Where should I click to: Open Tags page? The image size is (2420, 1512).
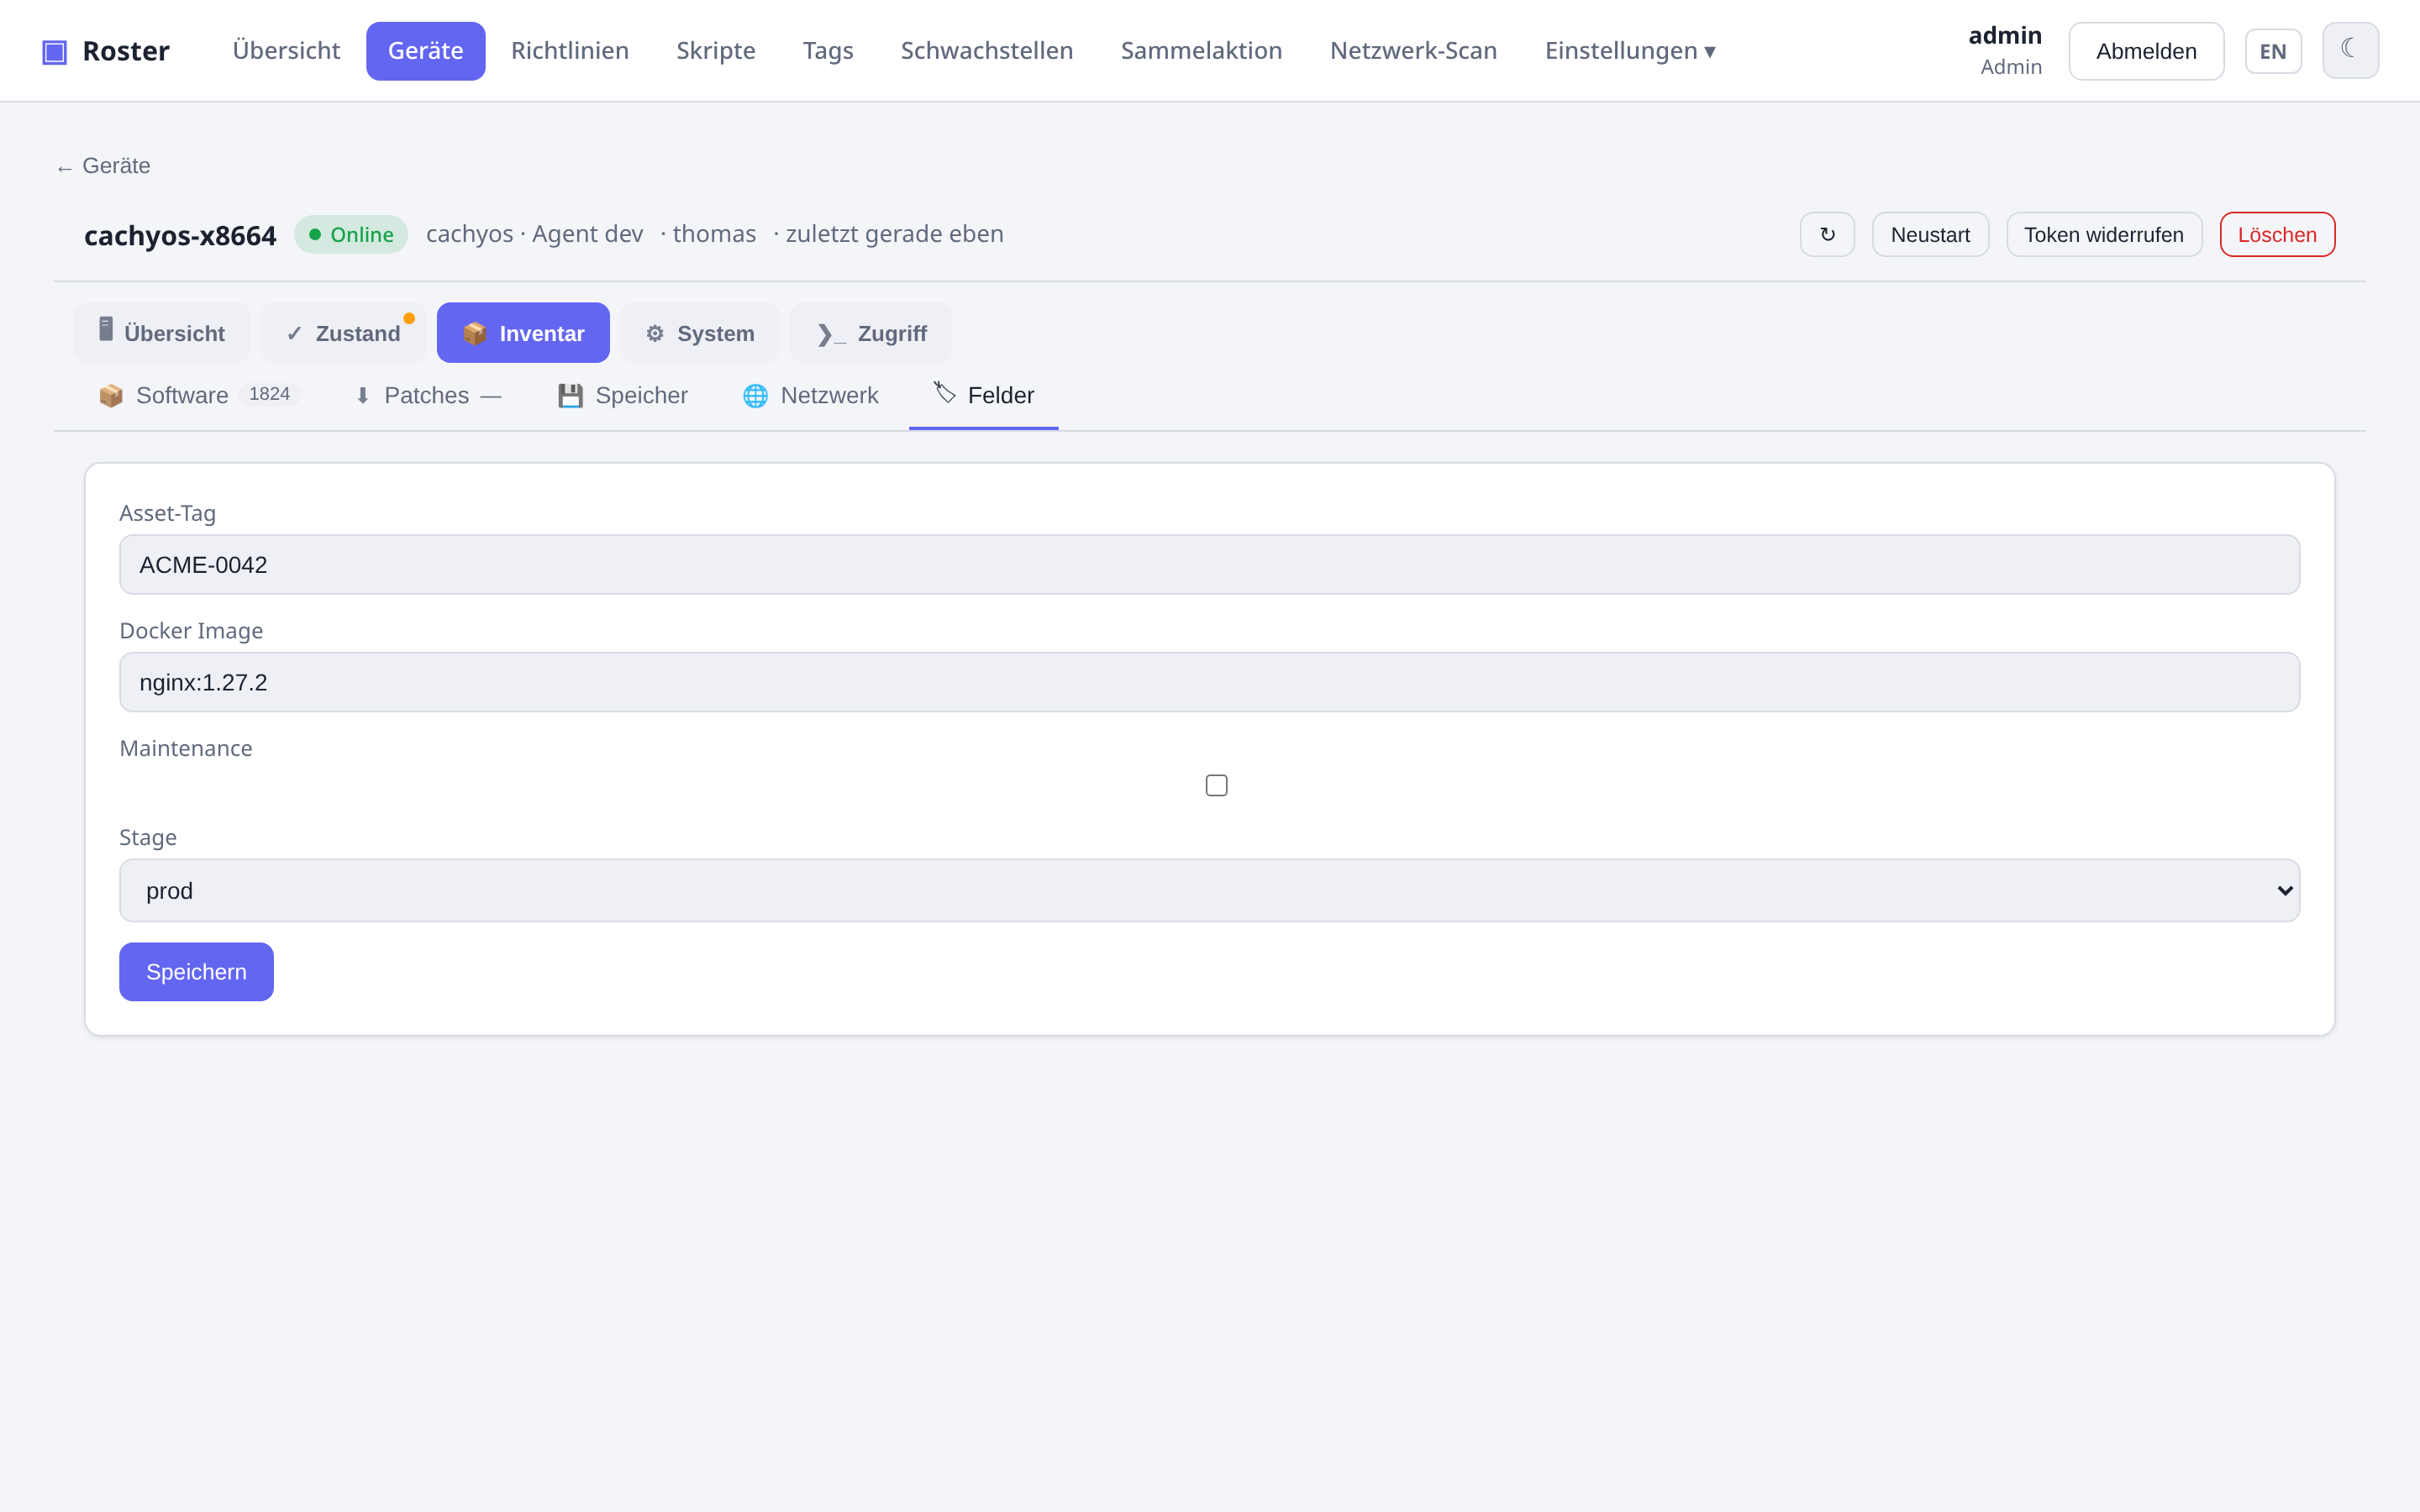click(x=828, y=51)
